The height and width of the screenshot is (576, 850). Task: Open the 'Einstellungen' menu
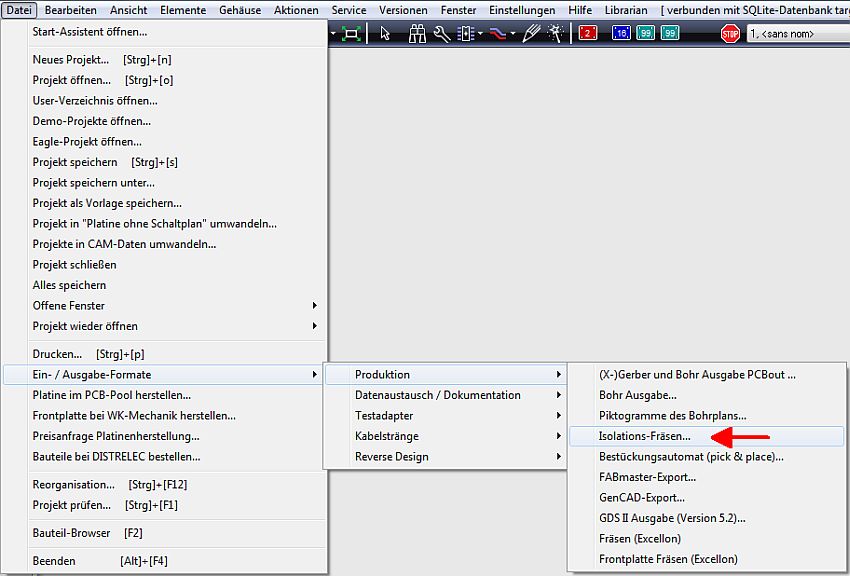[522, 10]
